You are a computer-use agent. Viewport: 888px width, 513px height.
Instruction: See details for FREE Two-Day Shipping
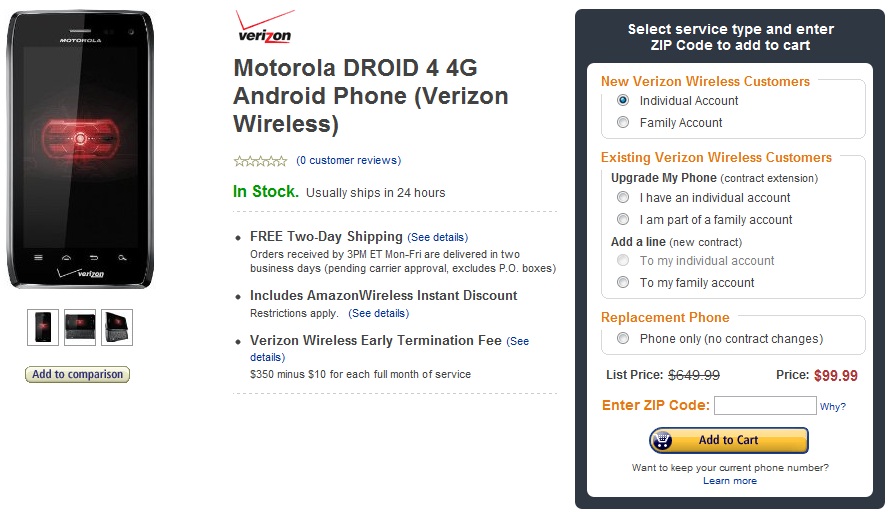click(437, 238)
